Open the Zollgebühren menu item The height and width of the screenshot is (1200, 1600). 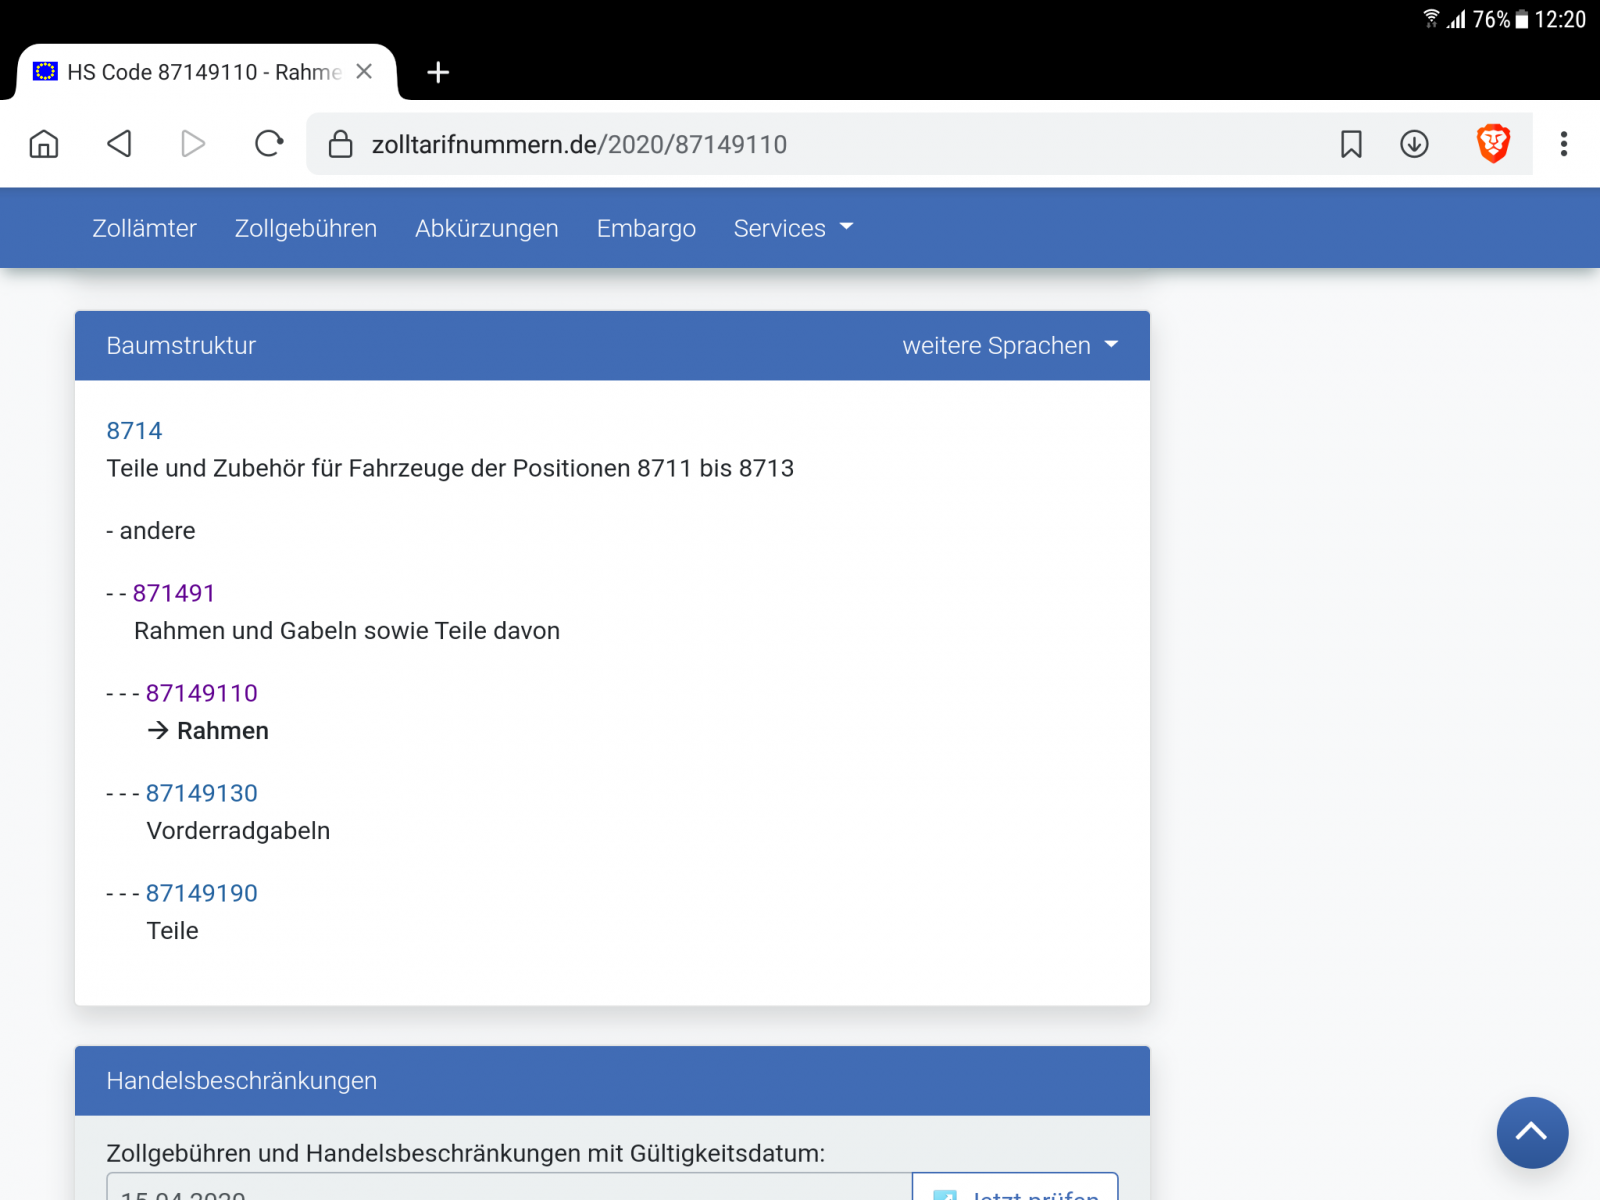306,228
